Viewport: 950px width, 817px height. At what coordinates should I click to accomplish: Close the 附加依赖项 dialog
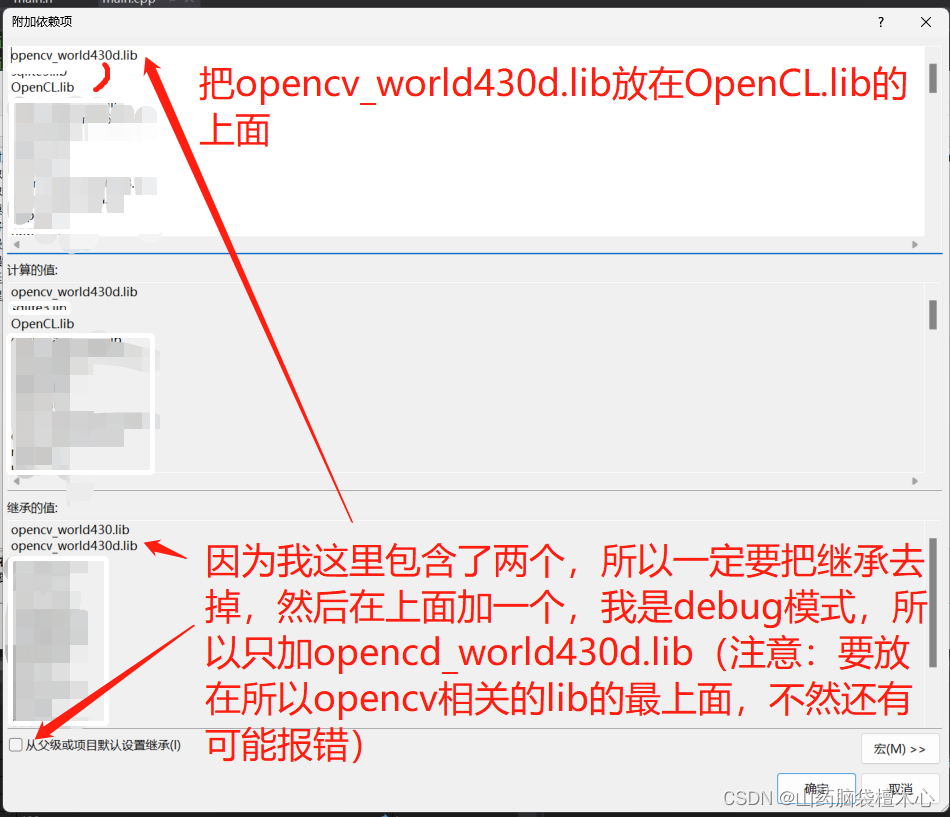(x=925, y=22)
